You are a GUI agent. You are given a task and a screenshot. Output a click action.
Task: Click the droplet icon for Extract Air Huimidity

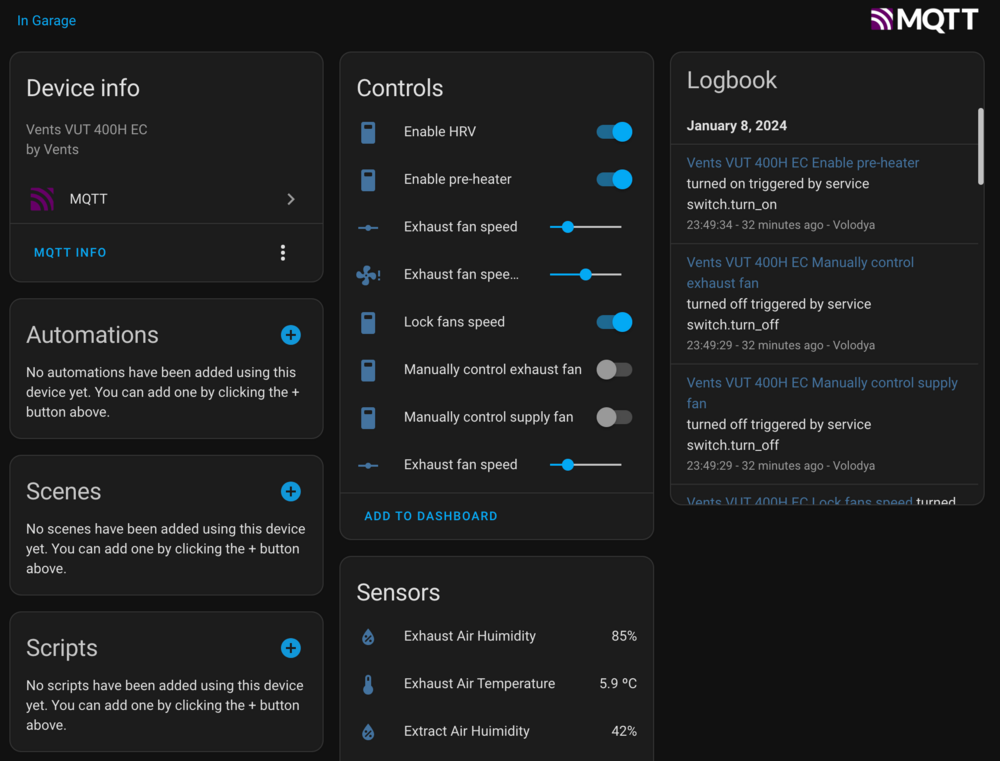[x=370, y=731]
